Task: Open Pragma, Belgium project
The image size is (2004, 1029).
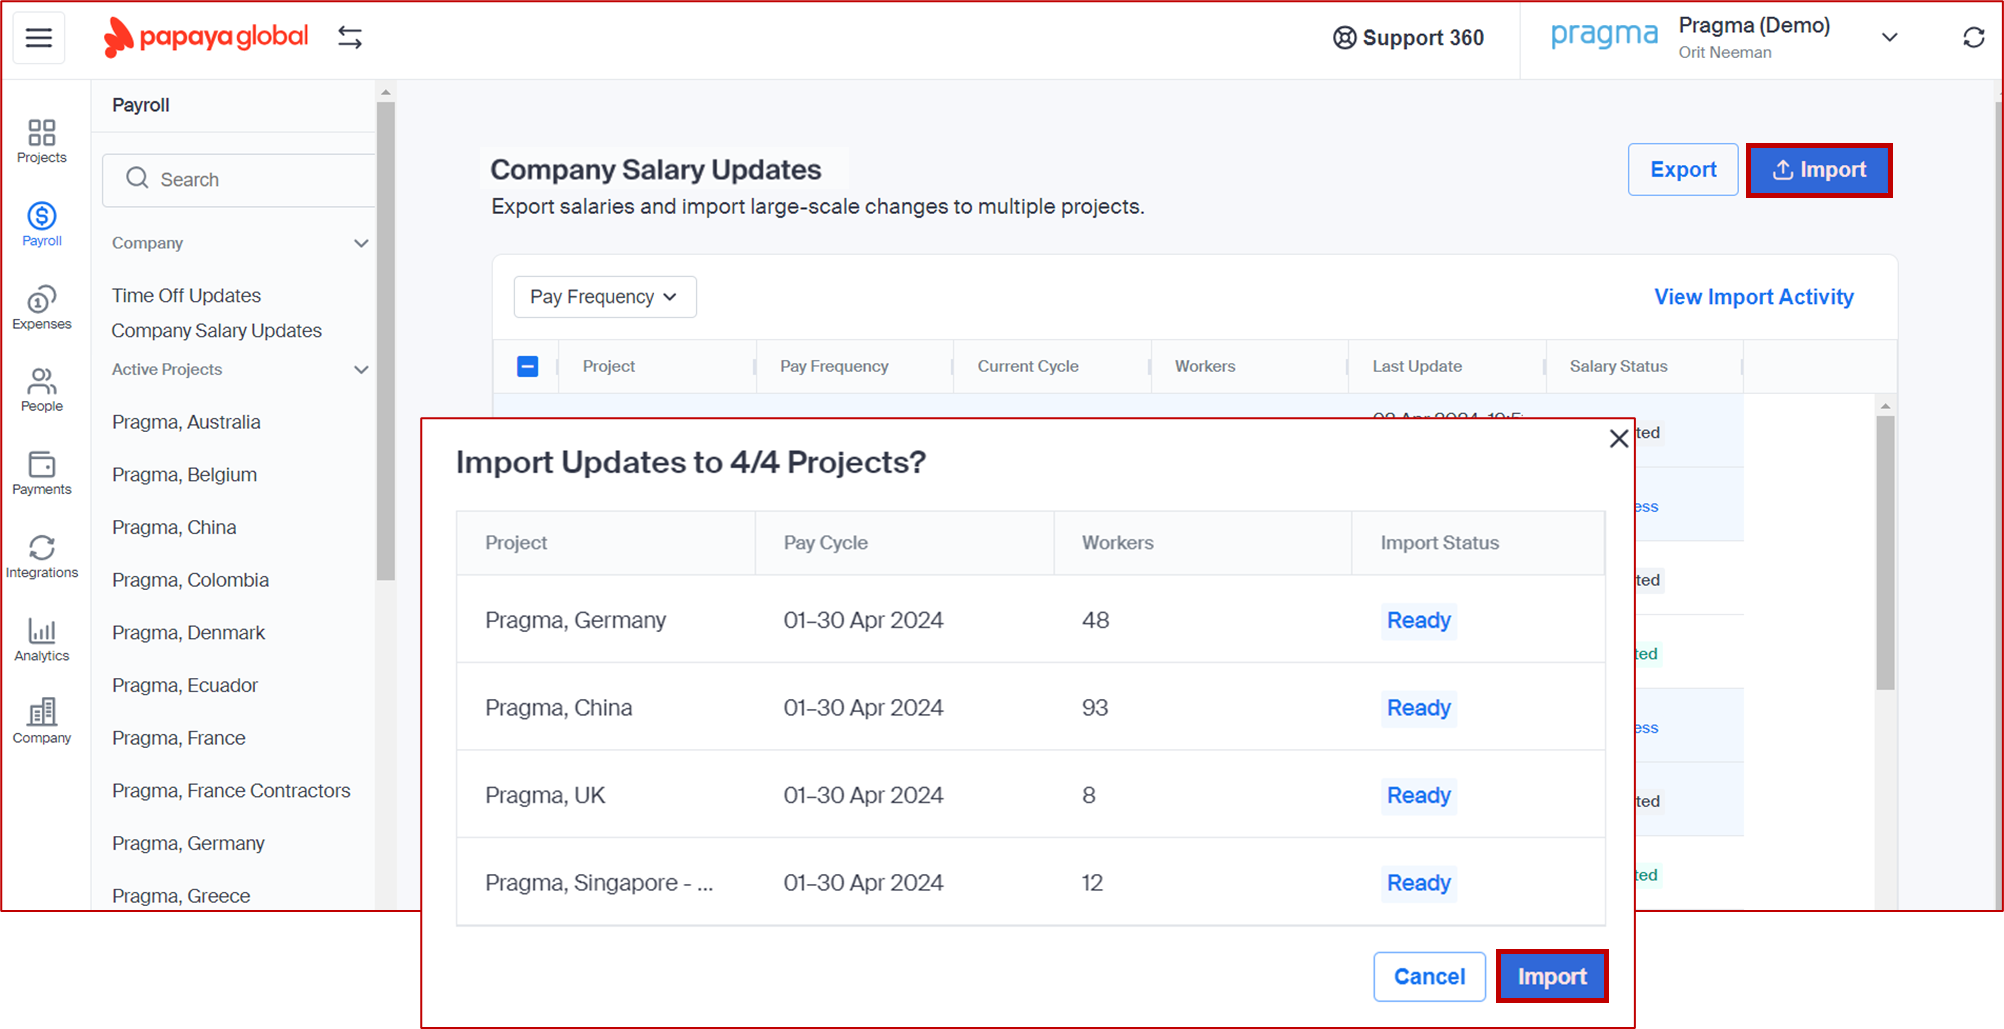Action: click(x=184, y=475)
